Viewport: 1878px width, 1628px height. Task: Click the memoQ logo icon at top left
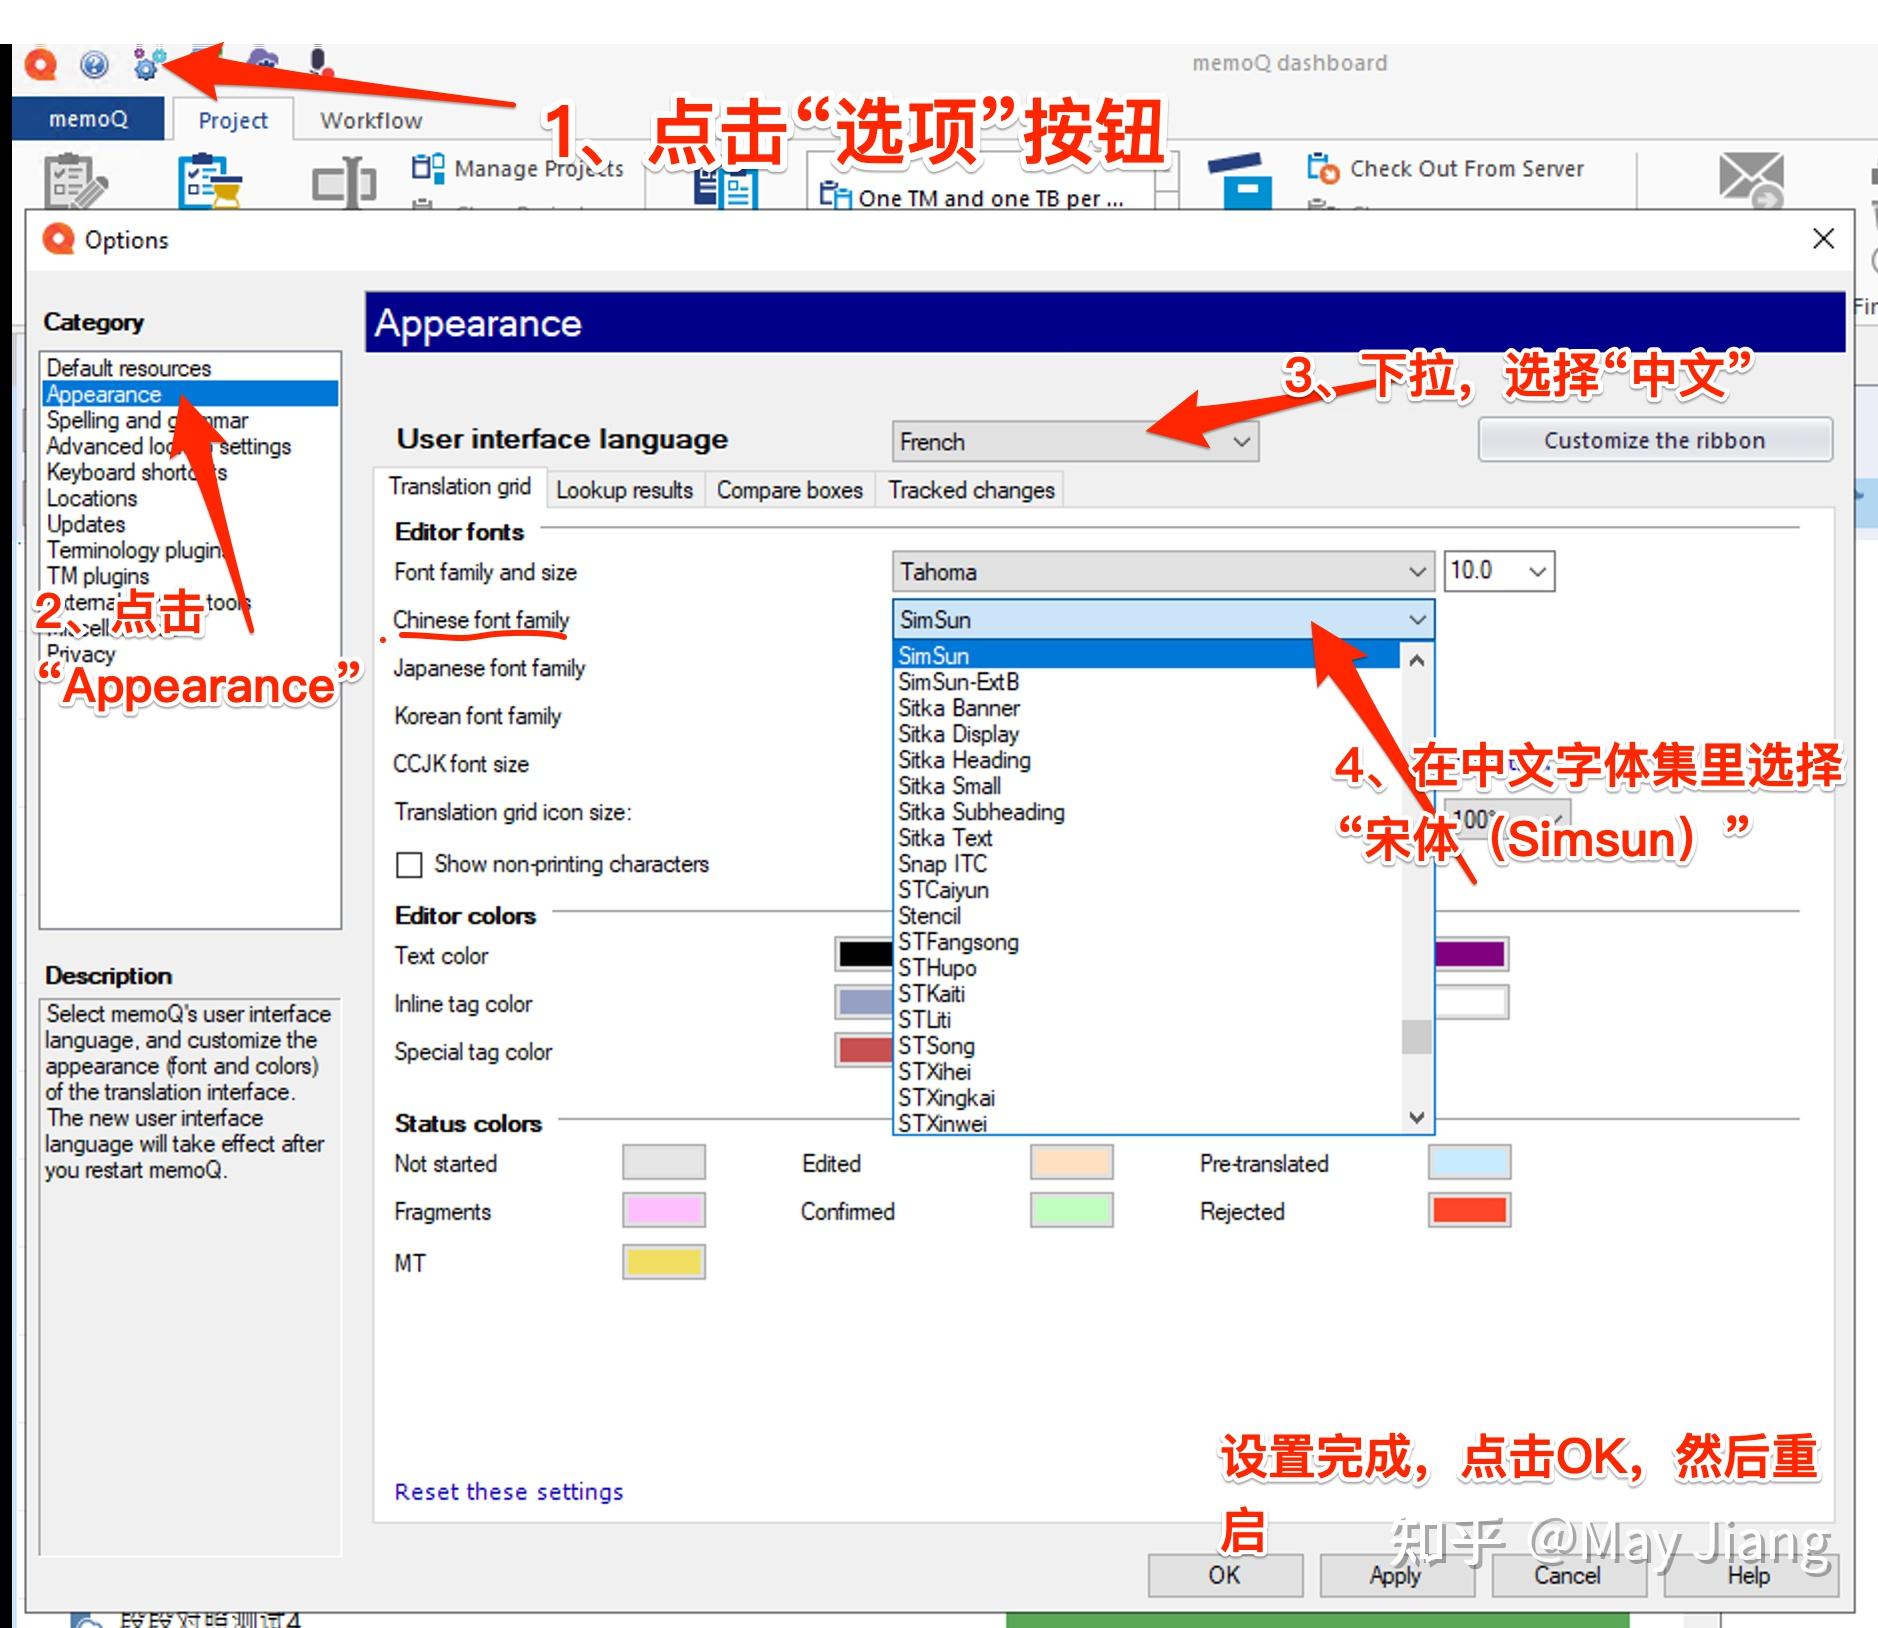[41, 65]
